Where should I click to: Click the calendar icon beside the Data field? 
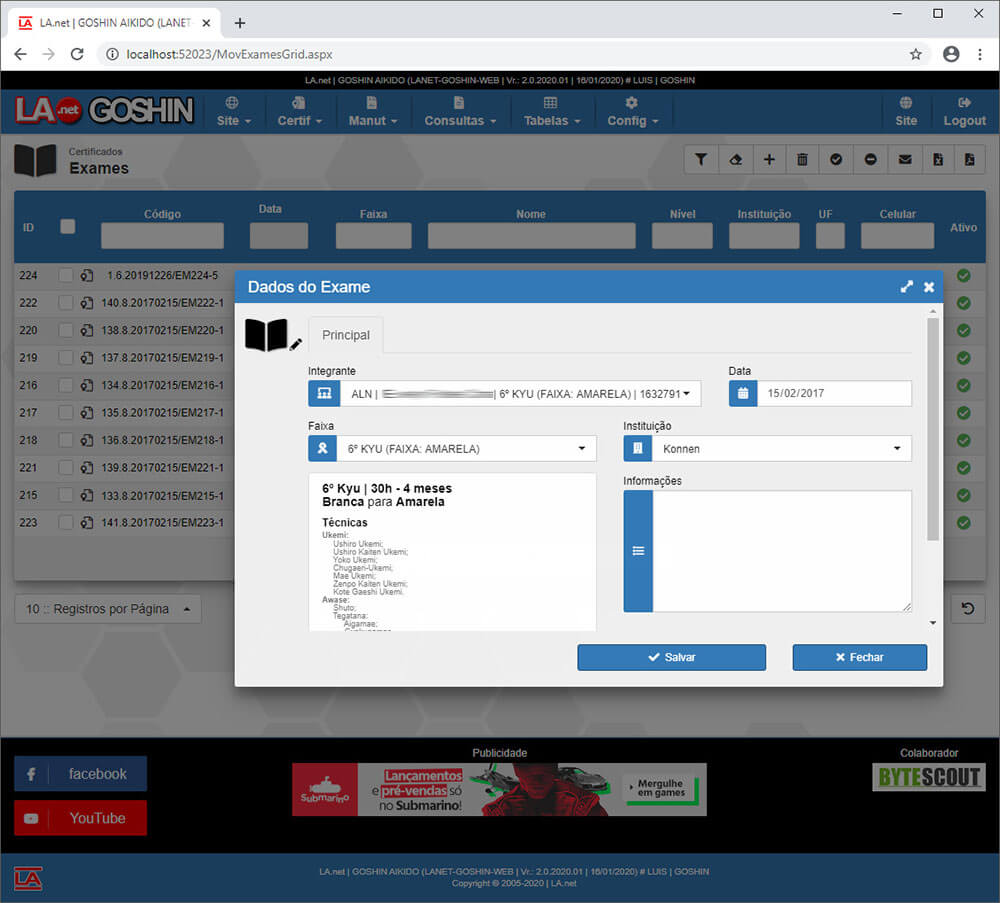(x=743, y=394)
